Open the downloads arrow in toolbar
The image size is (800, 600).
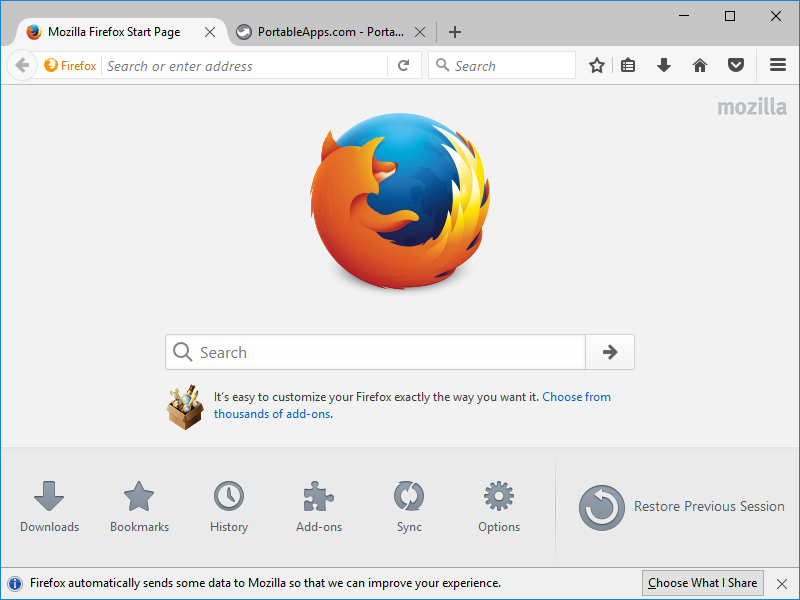[x=664, y=66]
